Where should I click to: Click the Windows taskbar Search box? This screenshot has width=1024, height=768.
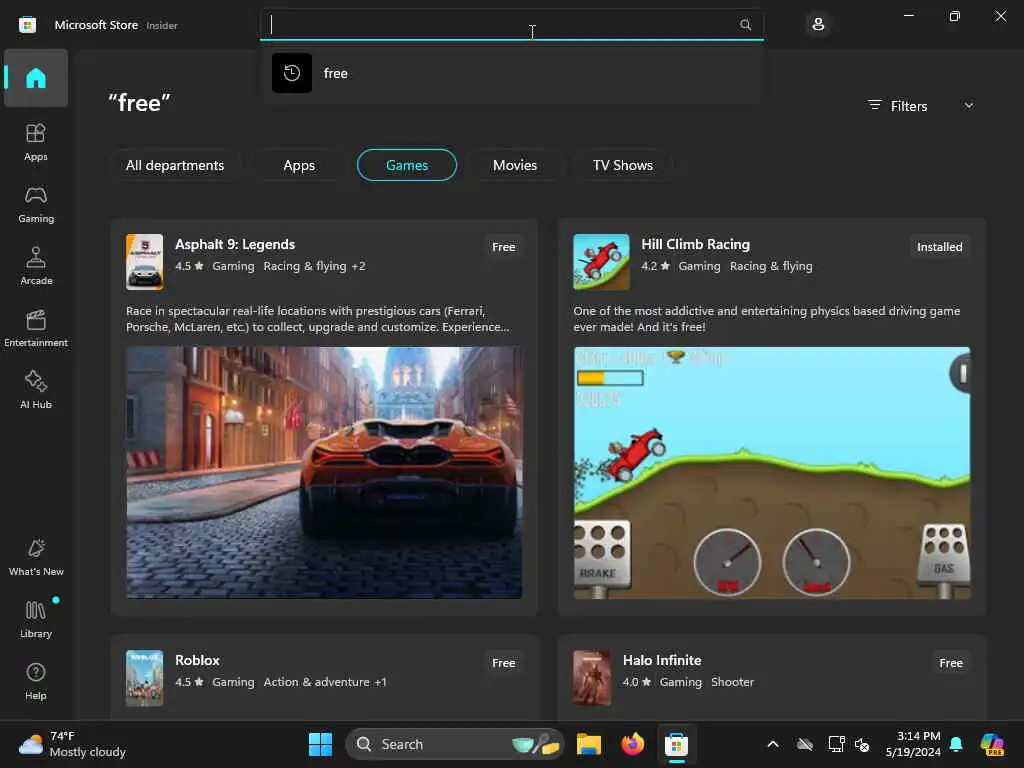pyautogui.click(x=455, y=744)
